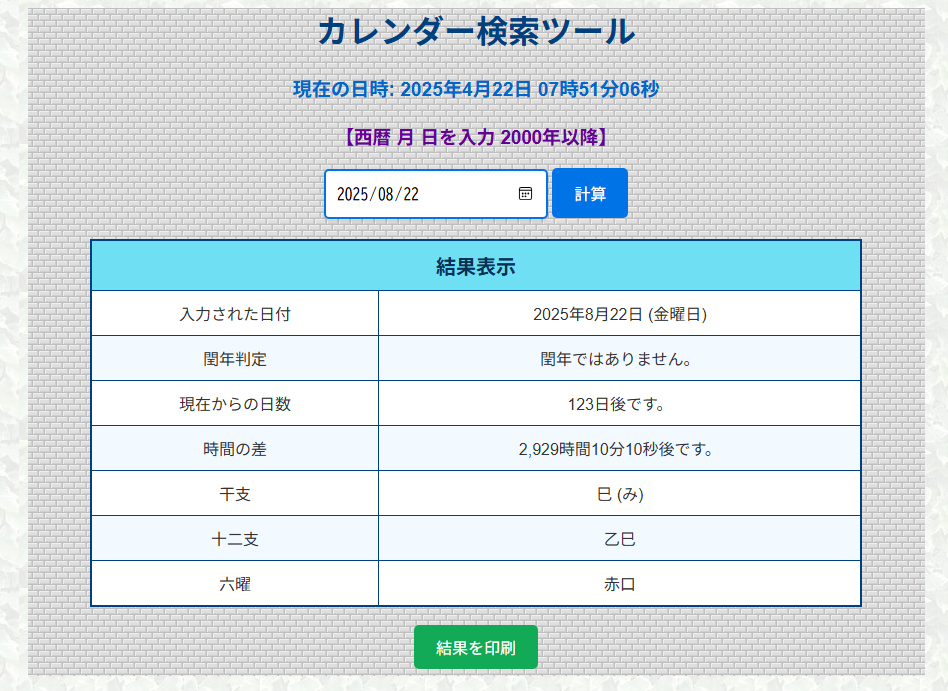The width and height of the screenshot is (948, 691).
Task: Click the 2025年8月22日 (金曜日) result cell
Action: [619, 314]
